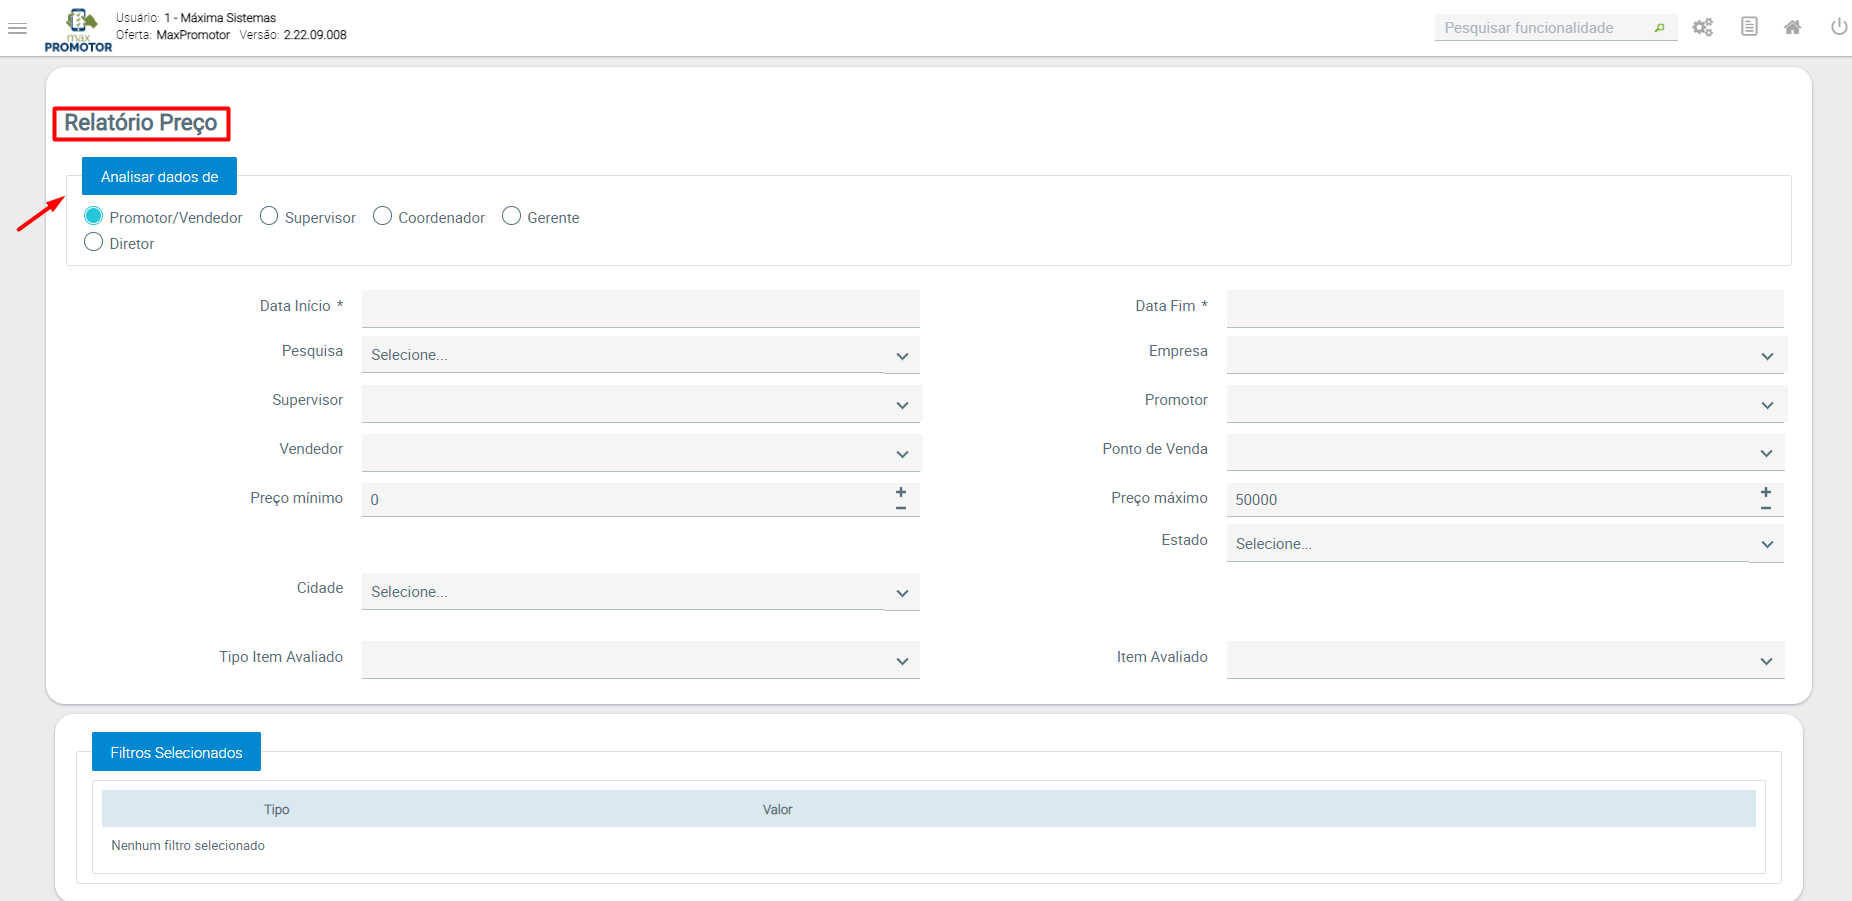Click the Data Fim field
The height and width of the screenshot is (901, 1852).
pyautogui.click(x=1505, y=309)
